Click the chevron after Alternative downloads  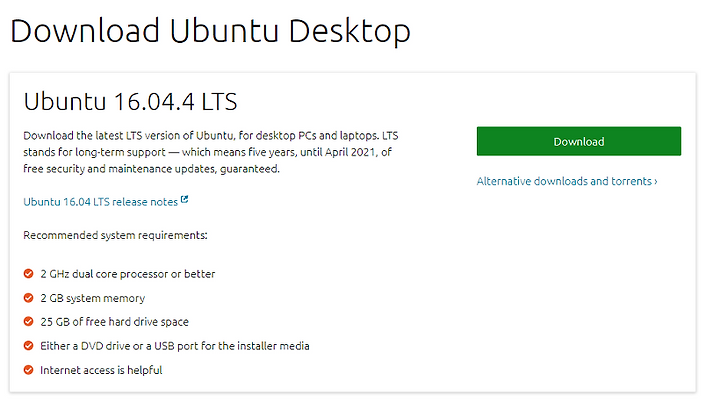pos(655,182)
